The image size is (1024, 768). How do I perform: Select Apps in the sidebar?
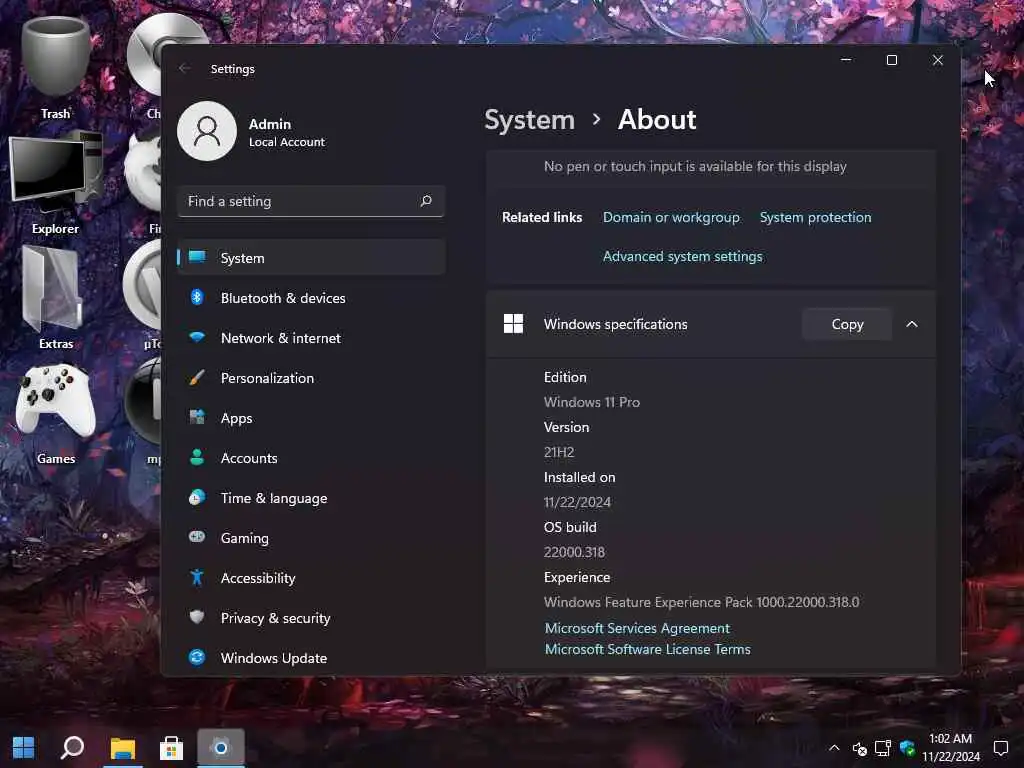(312, 418)
